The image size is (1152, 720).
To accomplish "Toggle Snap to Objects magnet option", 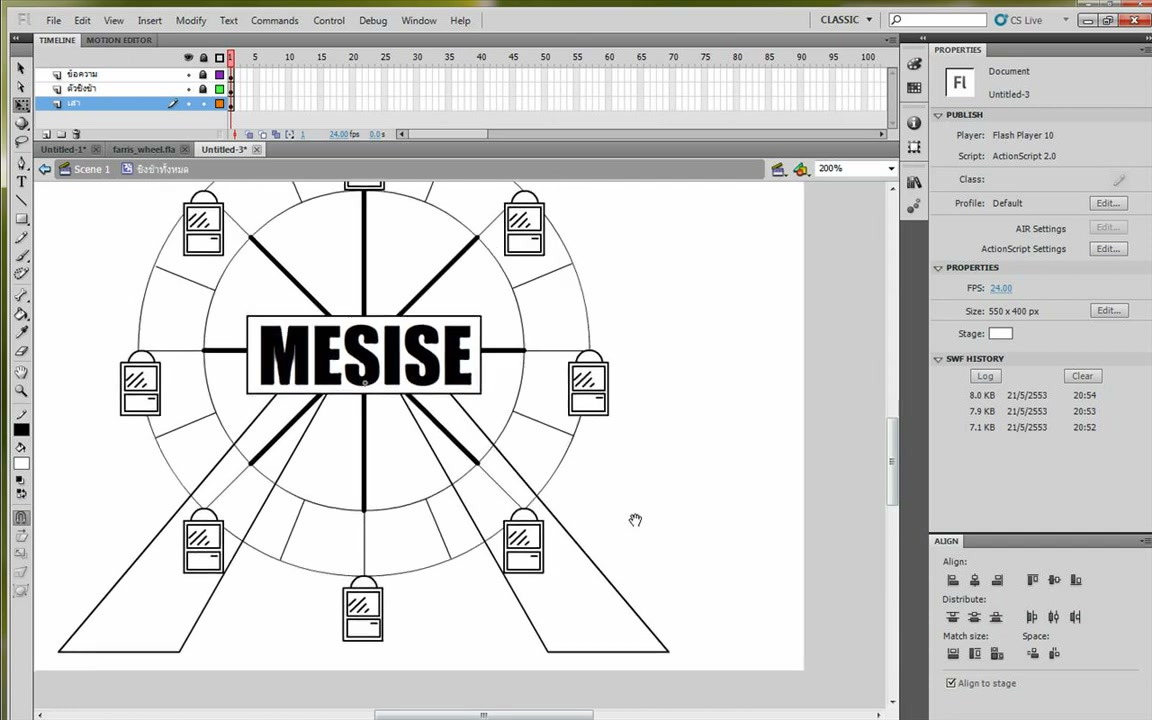I will tap(21, 517).
